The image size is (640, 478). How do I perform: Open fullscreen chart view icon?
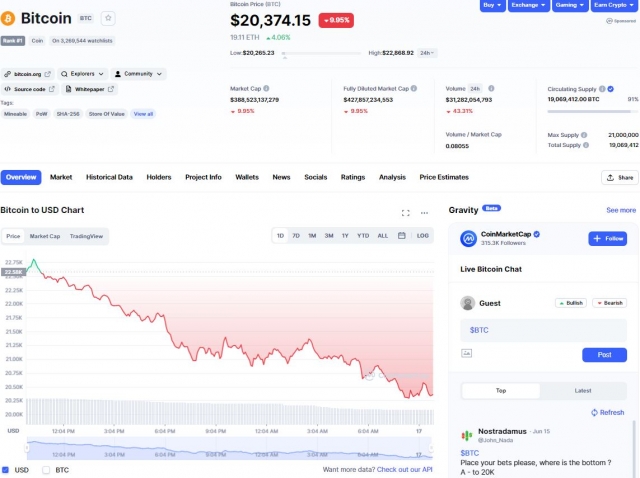coord(405,213)
